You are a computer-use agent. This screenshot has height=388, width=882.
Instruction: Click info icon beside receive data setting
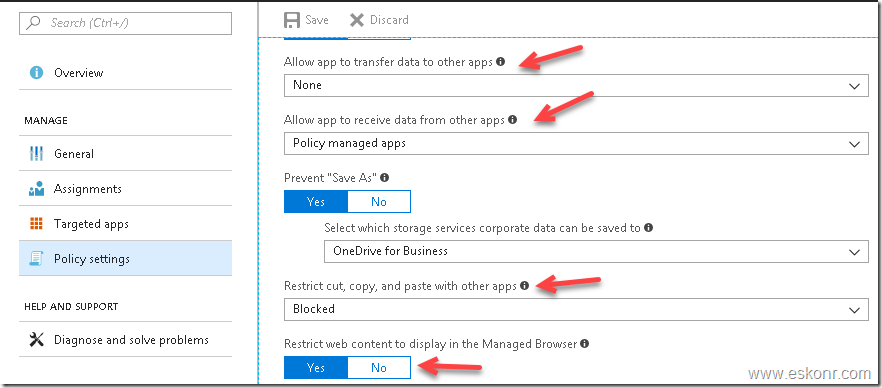512,119
